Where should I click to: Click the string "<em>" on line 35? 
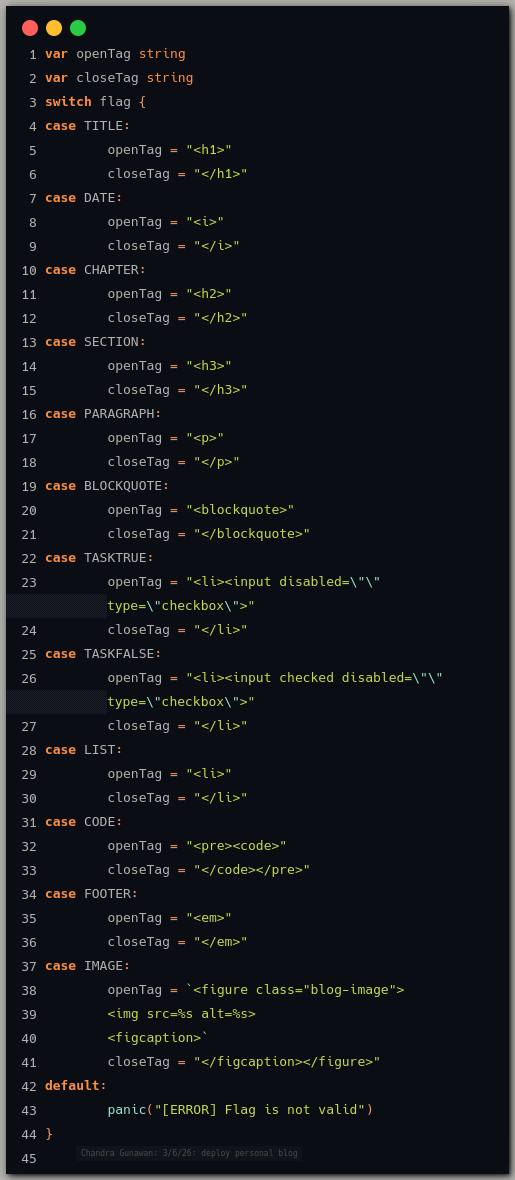click(x=209, y=918)
